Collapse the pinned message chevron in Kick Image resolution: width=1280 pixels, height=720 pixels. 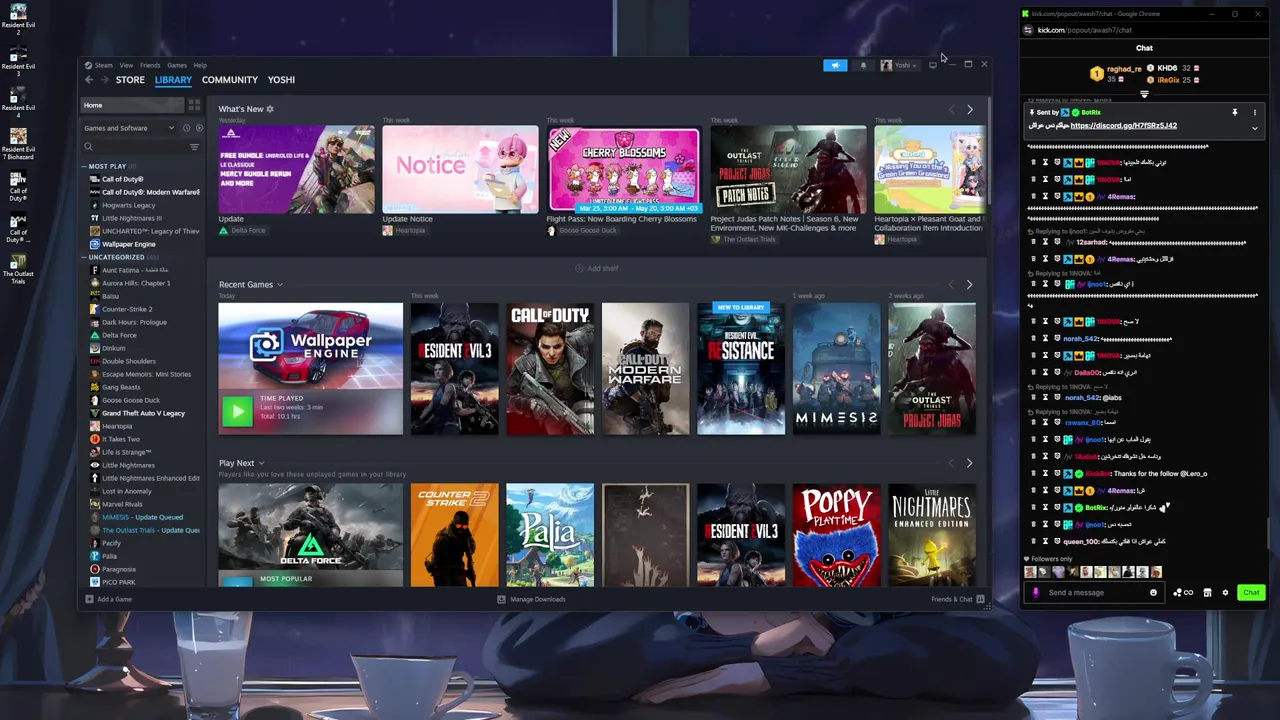click(x=1254, y=128)
